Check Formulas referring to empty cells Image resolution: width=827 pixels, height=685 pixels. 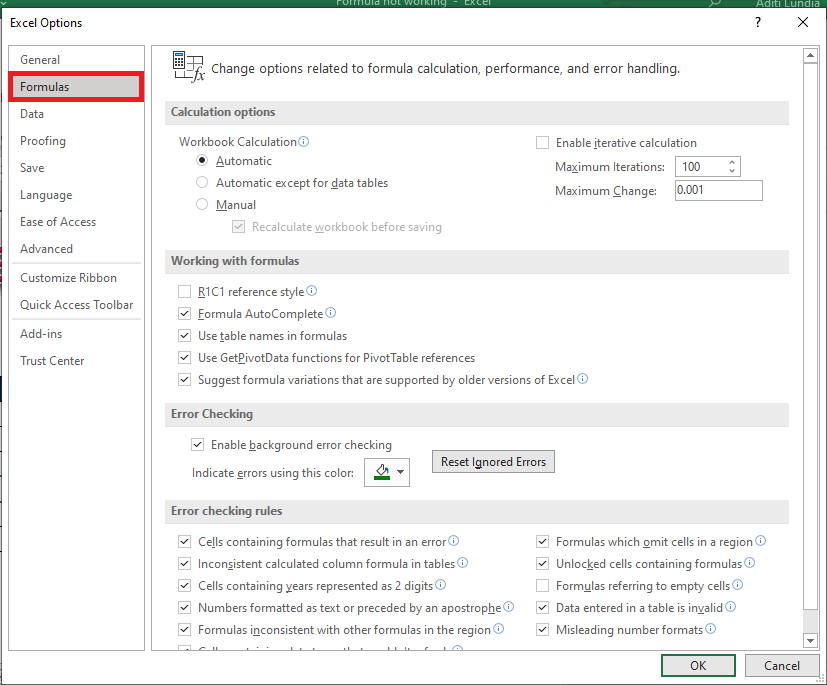point(542,585)
